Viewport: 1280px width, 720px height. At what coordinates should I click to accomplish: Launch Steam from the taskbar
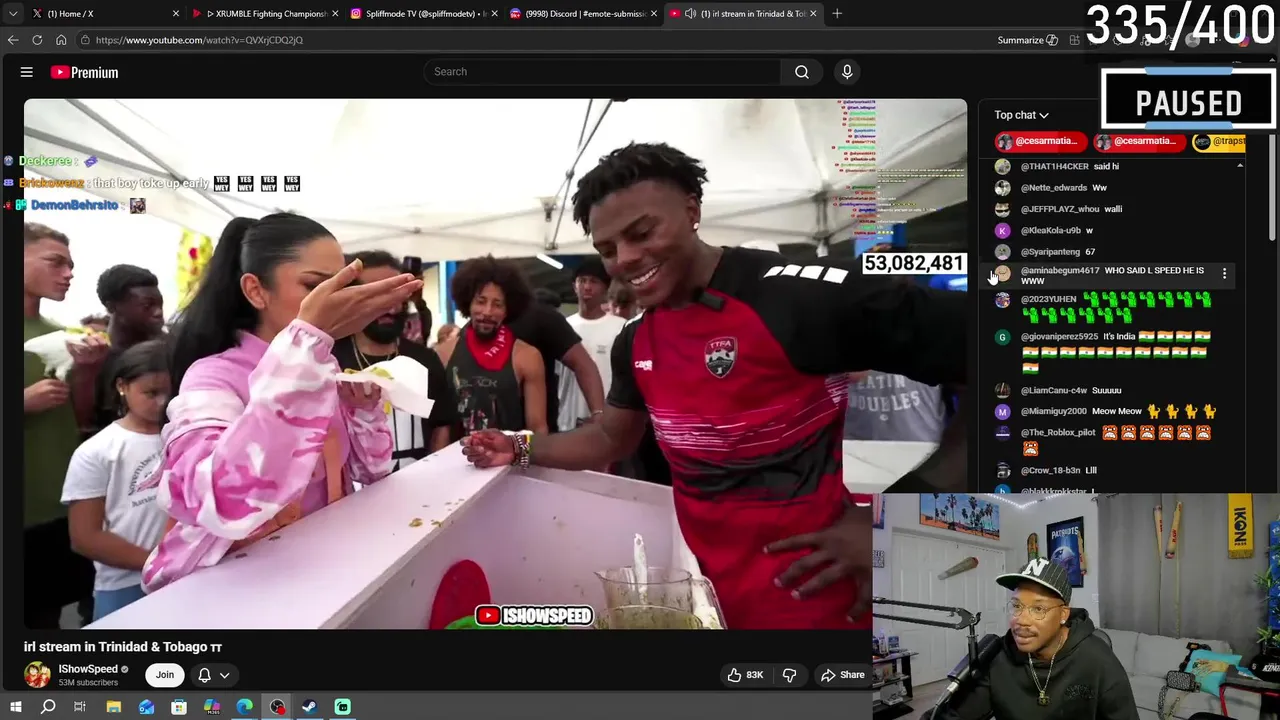pos(310,707)
